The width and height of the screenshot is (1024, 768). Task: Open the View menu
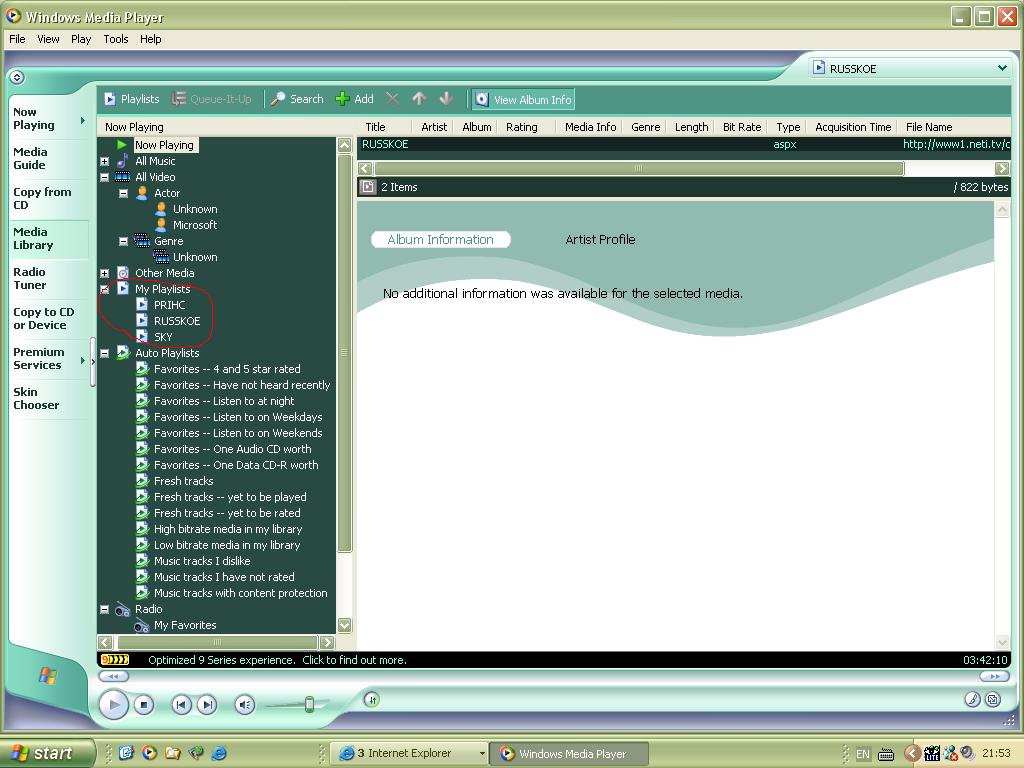coord(48,39)
